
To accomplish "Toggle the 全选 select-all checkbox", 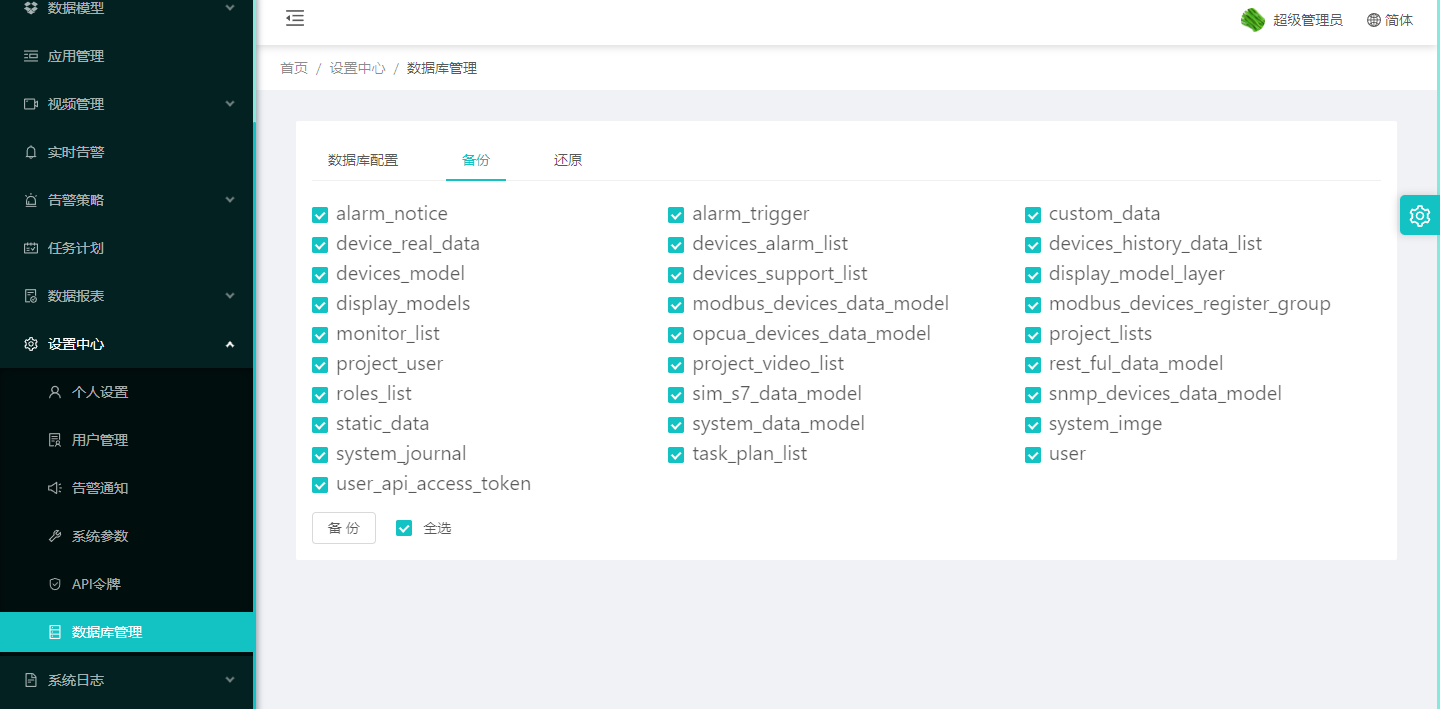I will (x=404, y=528).
